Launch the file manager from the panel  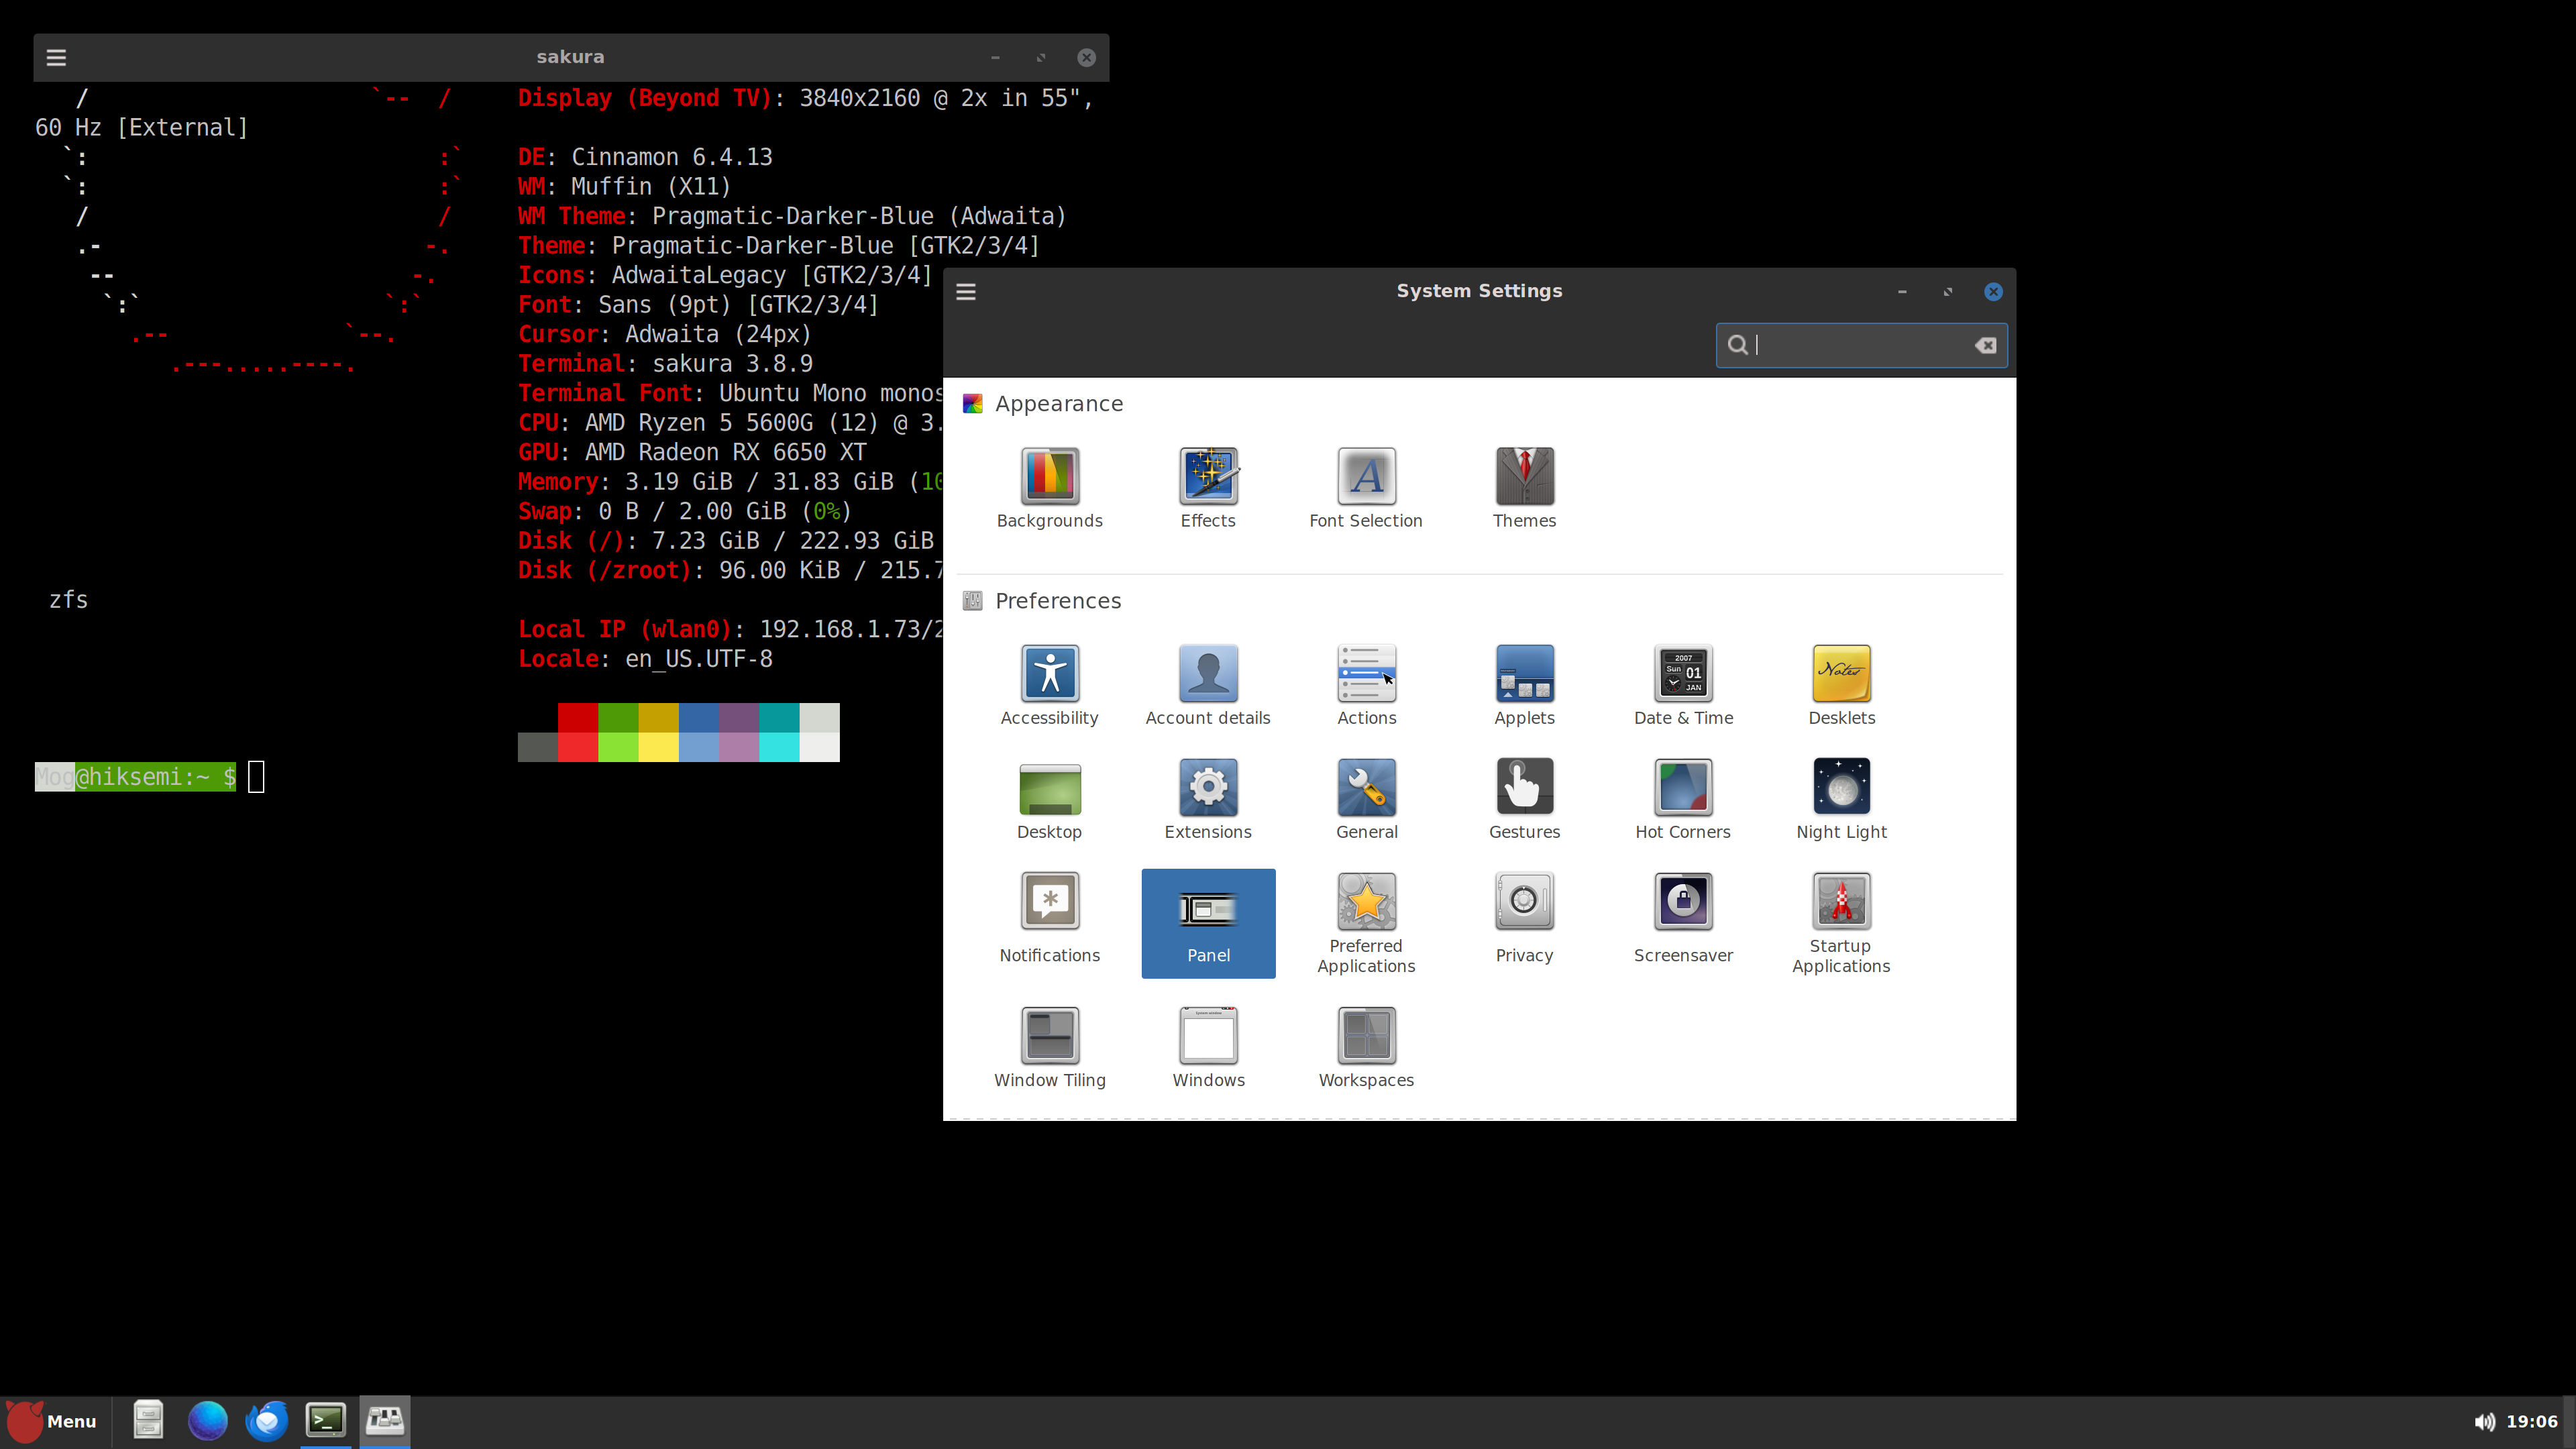click(x=148, y=1420)
